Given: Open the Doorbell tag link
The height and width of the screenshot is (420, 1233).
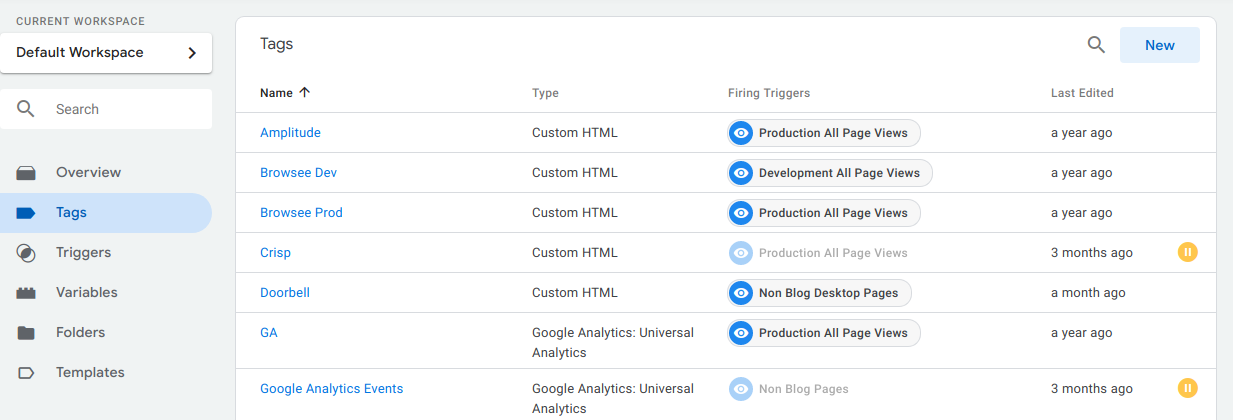Looking at the screenshot, I should click(x=285, y=293).
